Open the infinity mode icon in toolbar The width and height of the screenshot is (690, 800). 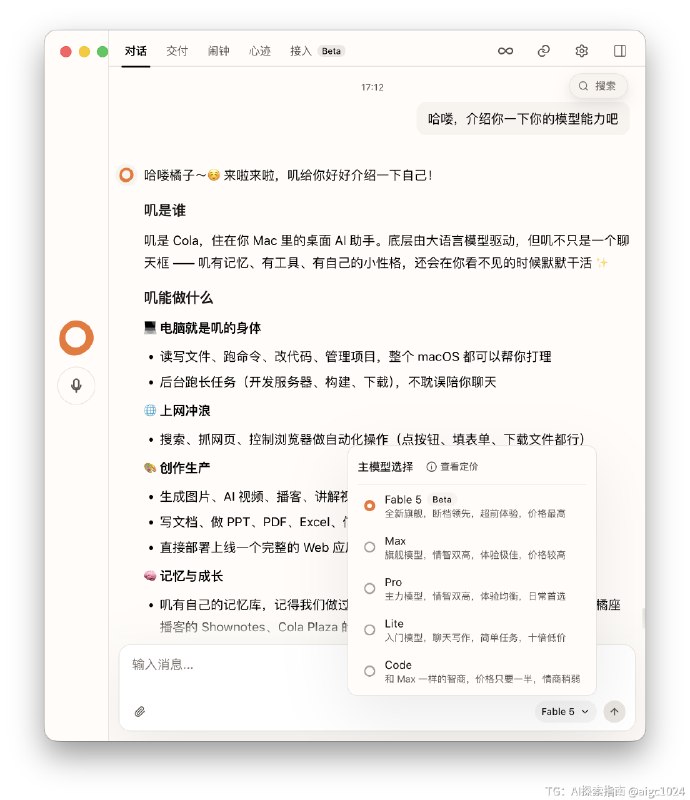[505, 51]
